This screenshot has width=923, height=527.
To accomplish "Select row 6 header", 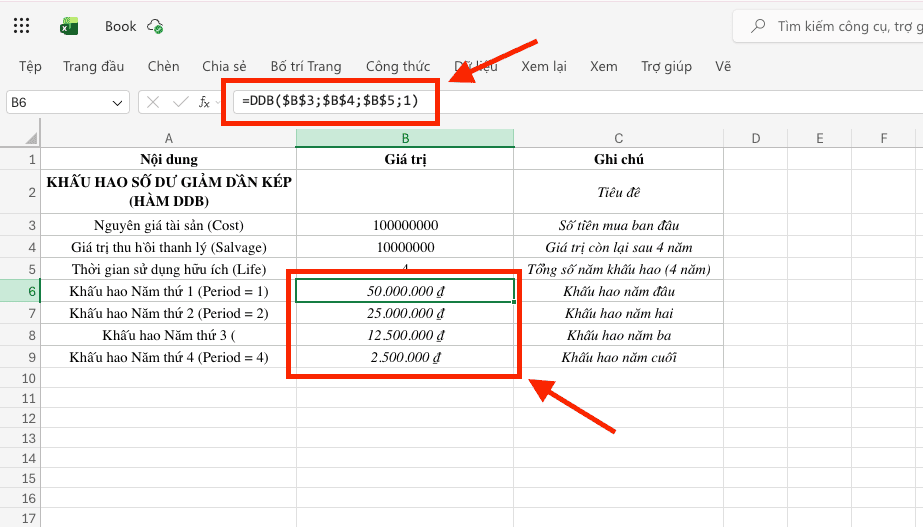I will [x=20, y=291].
